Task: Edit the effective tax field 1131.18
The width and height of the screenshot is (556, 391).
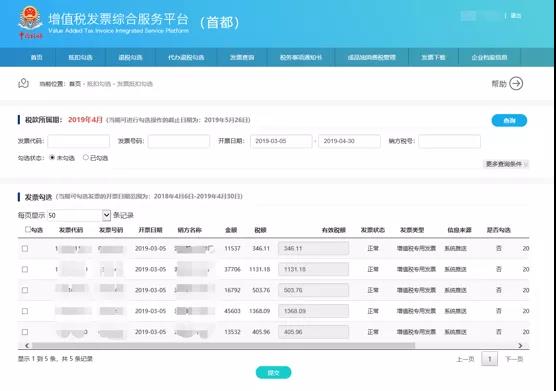Action: tap(313, 269)
